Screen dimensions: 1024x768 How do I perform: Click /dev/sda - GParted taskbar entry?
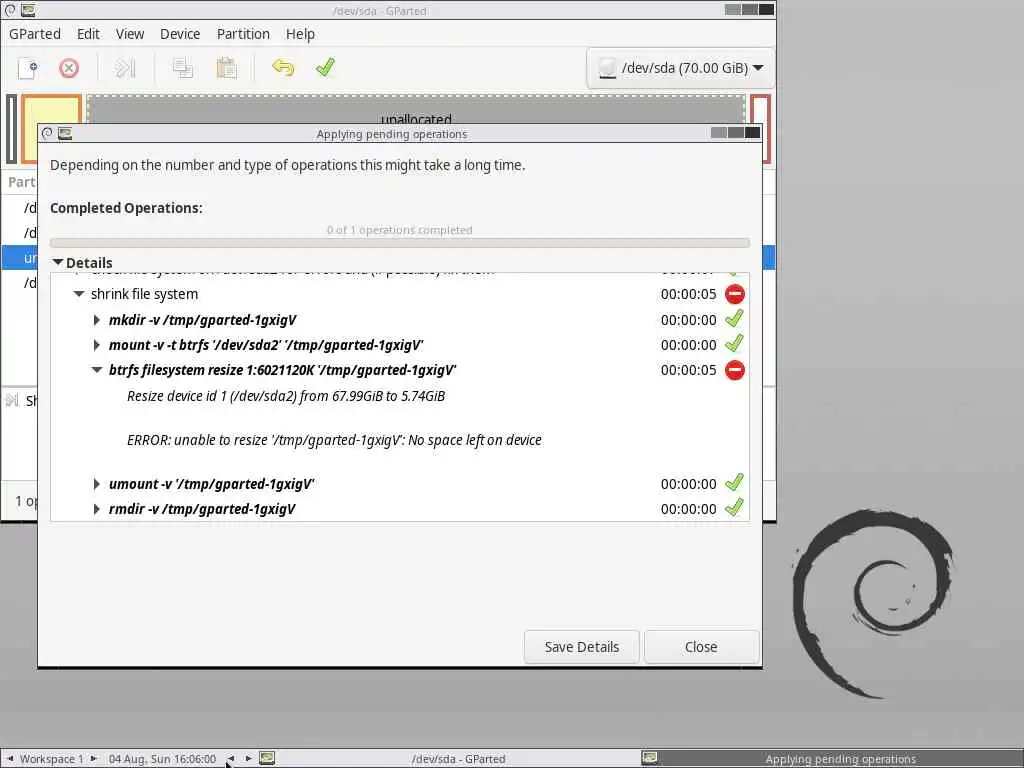(x=458, y=758)
